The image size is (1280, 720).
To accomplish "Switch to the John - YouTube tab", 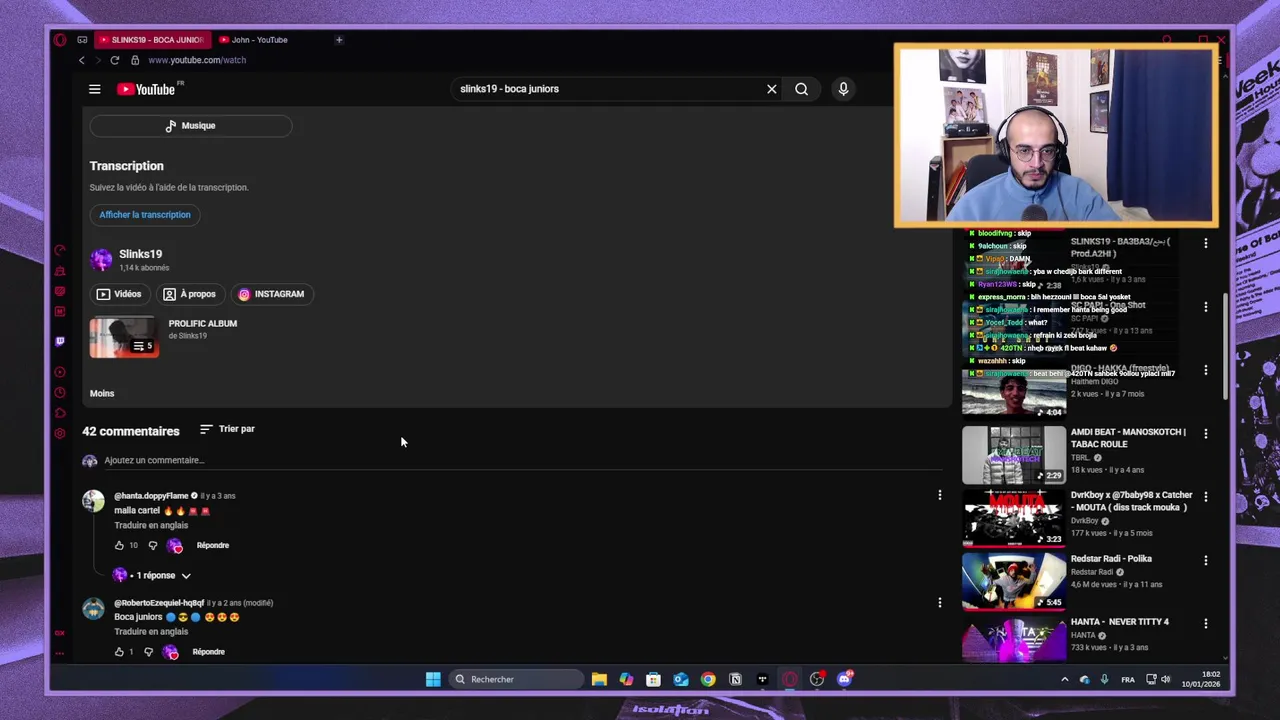I will 260,40.
